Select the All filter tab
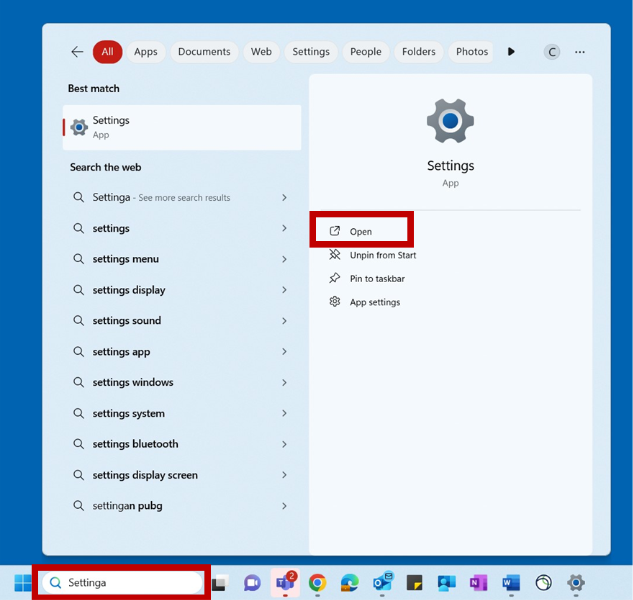This screenshot has height=600, width=633. click(x=107, y=52)
